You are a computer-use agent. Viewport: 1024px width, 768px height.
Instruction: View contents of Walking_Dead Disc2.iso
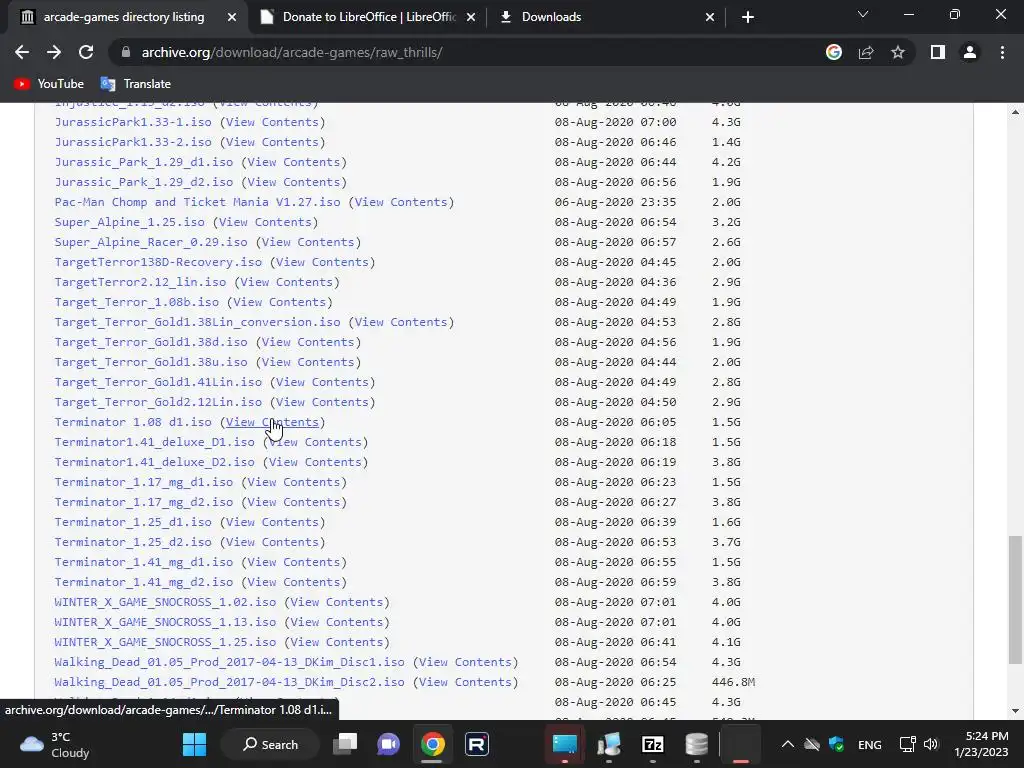click(x=466, y=682)
